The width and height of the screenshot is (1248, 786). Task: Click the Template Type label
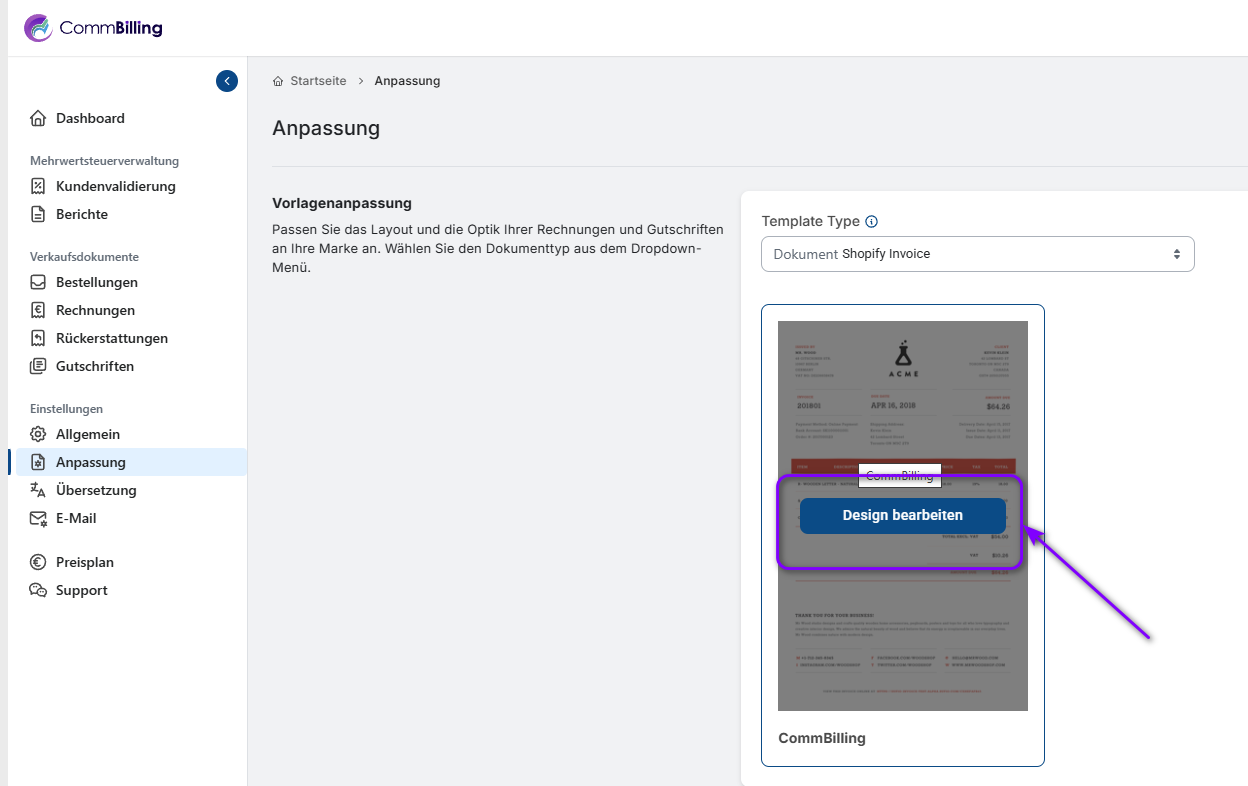[x=811, y=222]
